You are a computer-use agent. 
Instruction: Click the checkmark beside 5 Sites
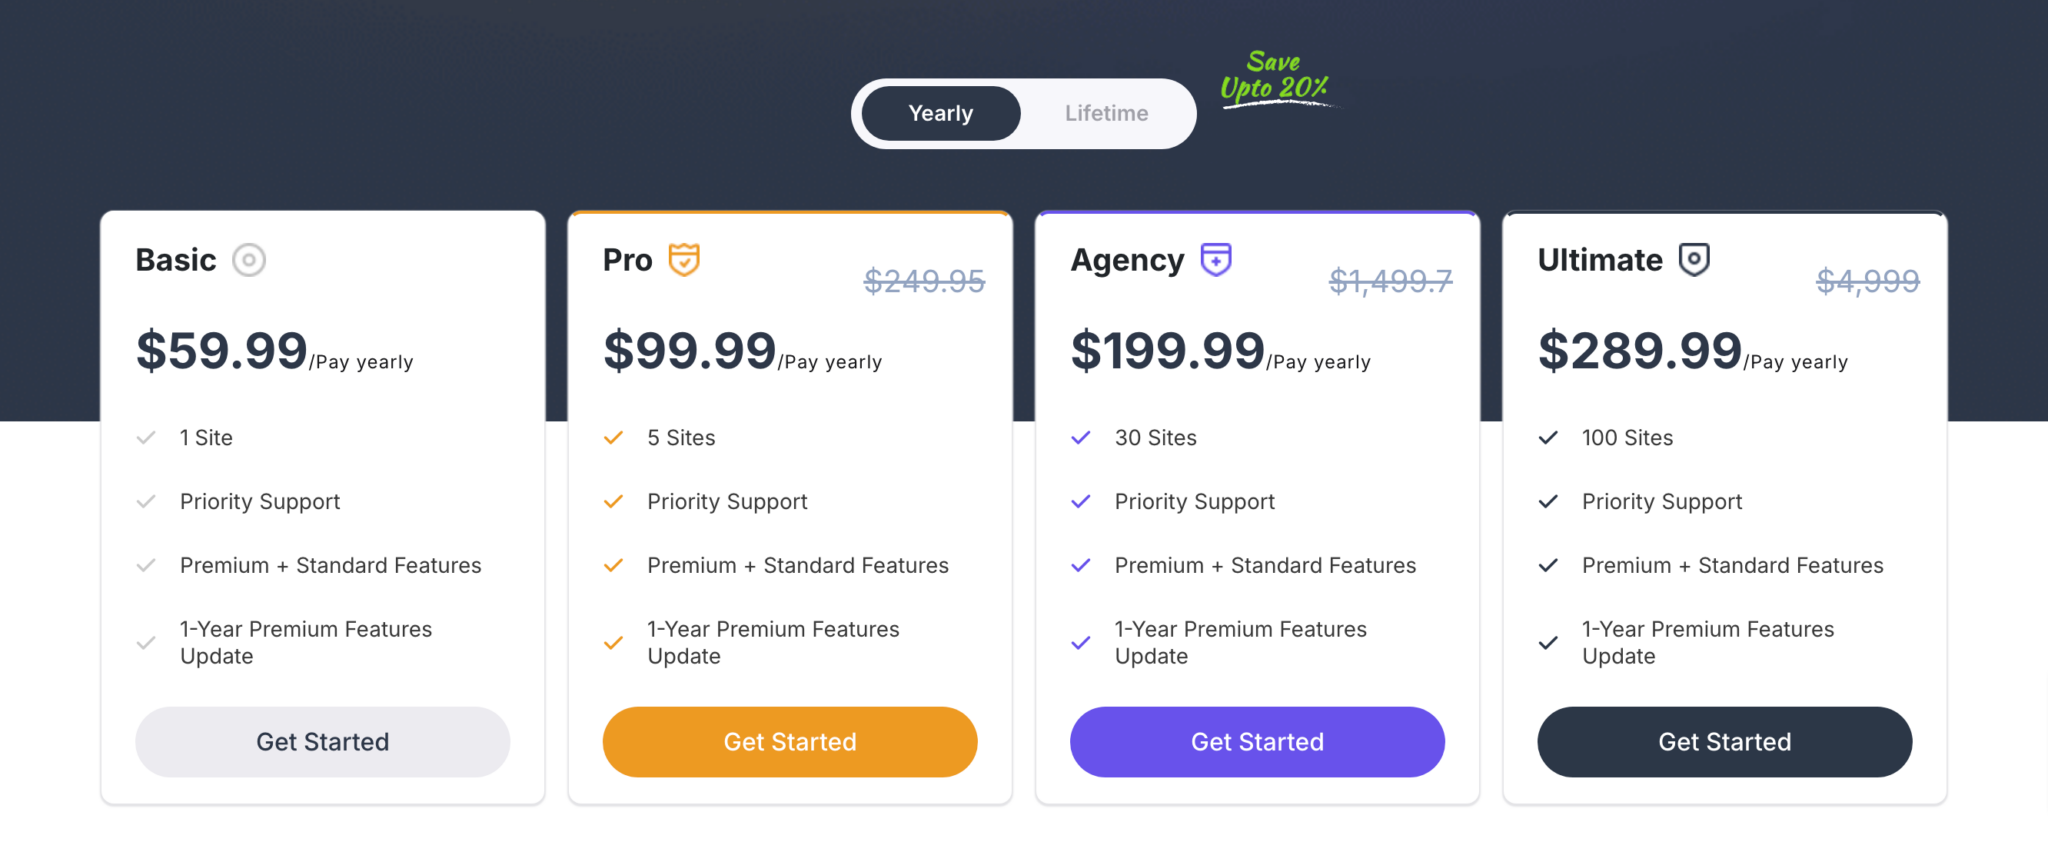point(613,437)
